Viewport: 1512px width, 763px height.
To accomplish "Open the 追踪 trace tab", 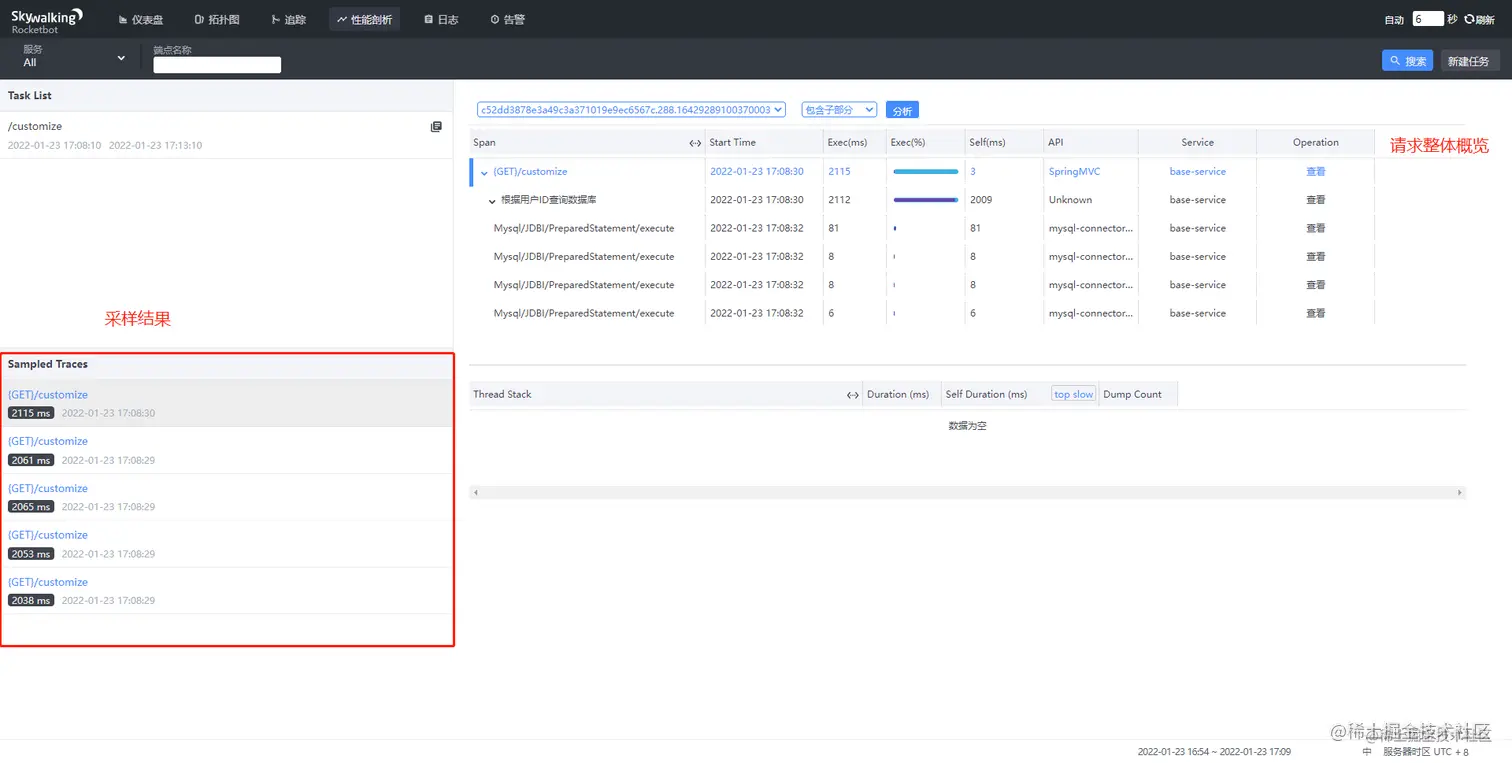I will [289, 19].
